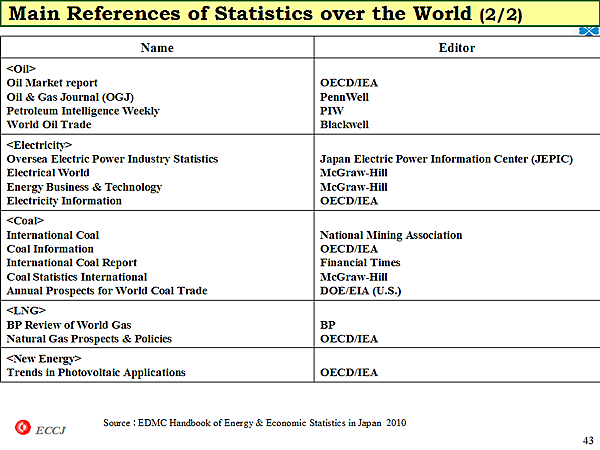Select 'Oil & Gas Journal (OGJ)' entry
The height and width of the screenshot is (450, 600).
click(70, 97)
